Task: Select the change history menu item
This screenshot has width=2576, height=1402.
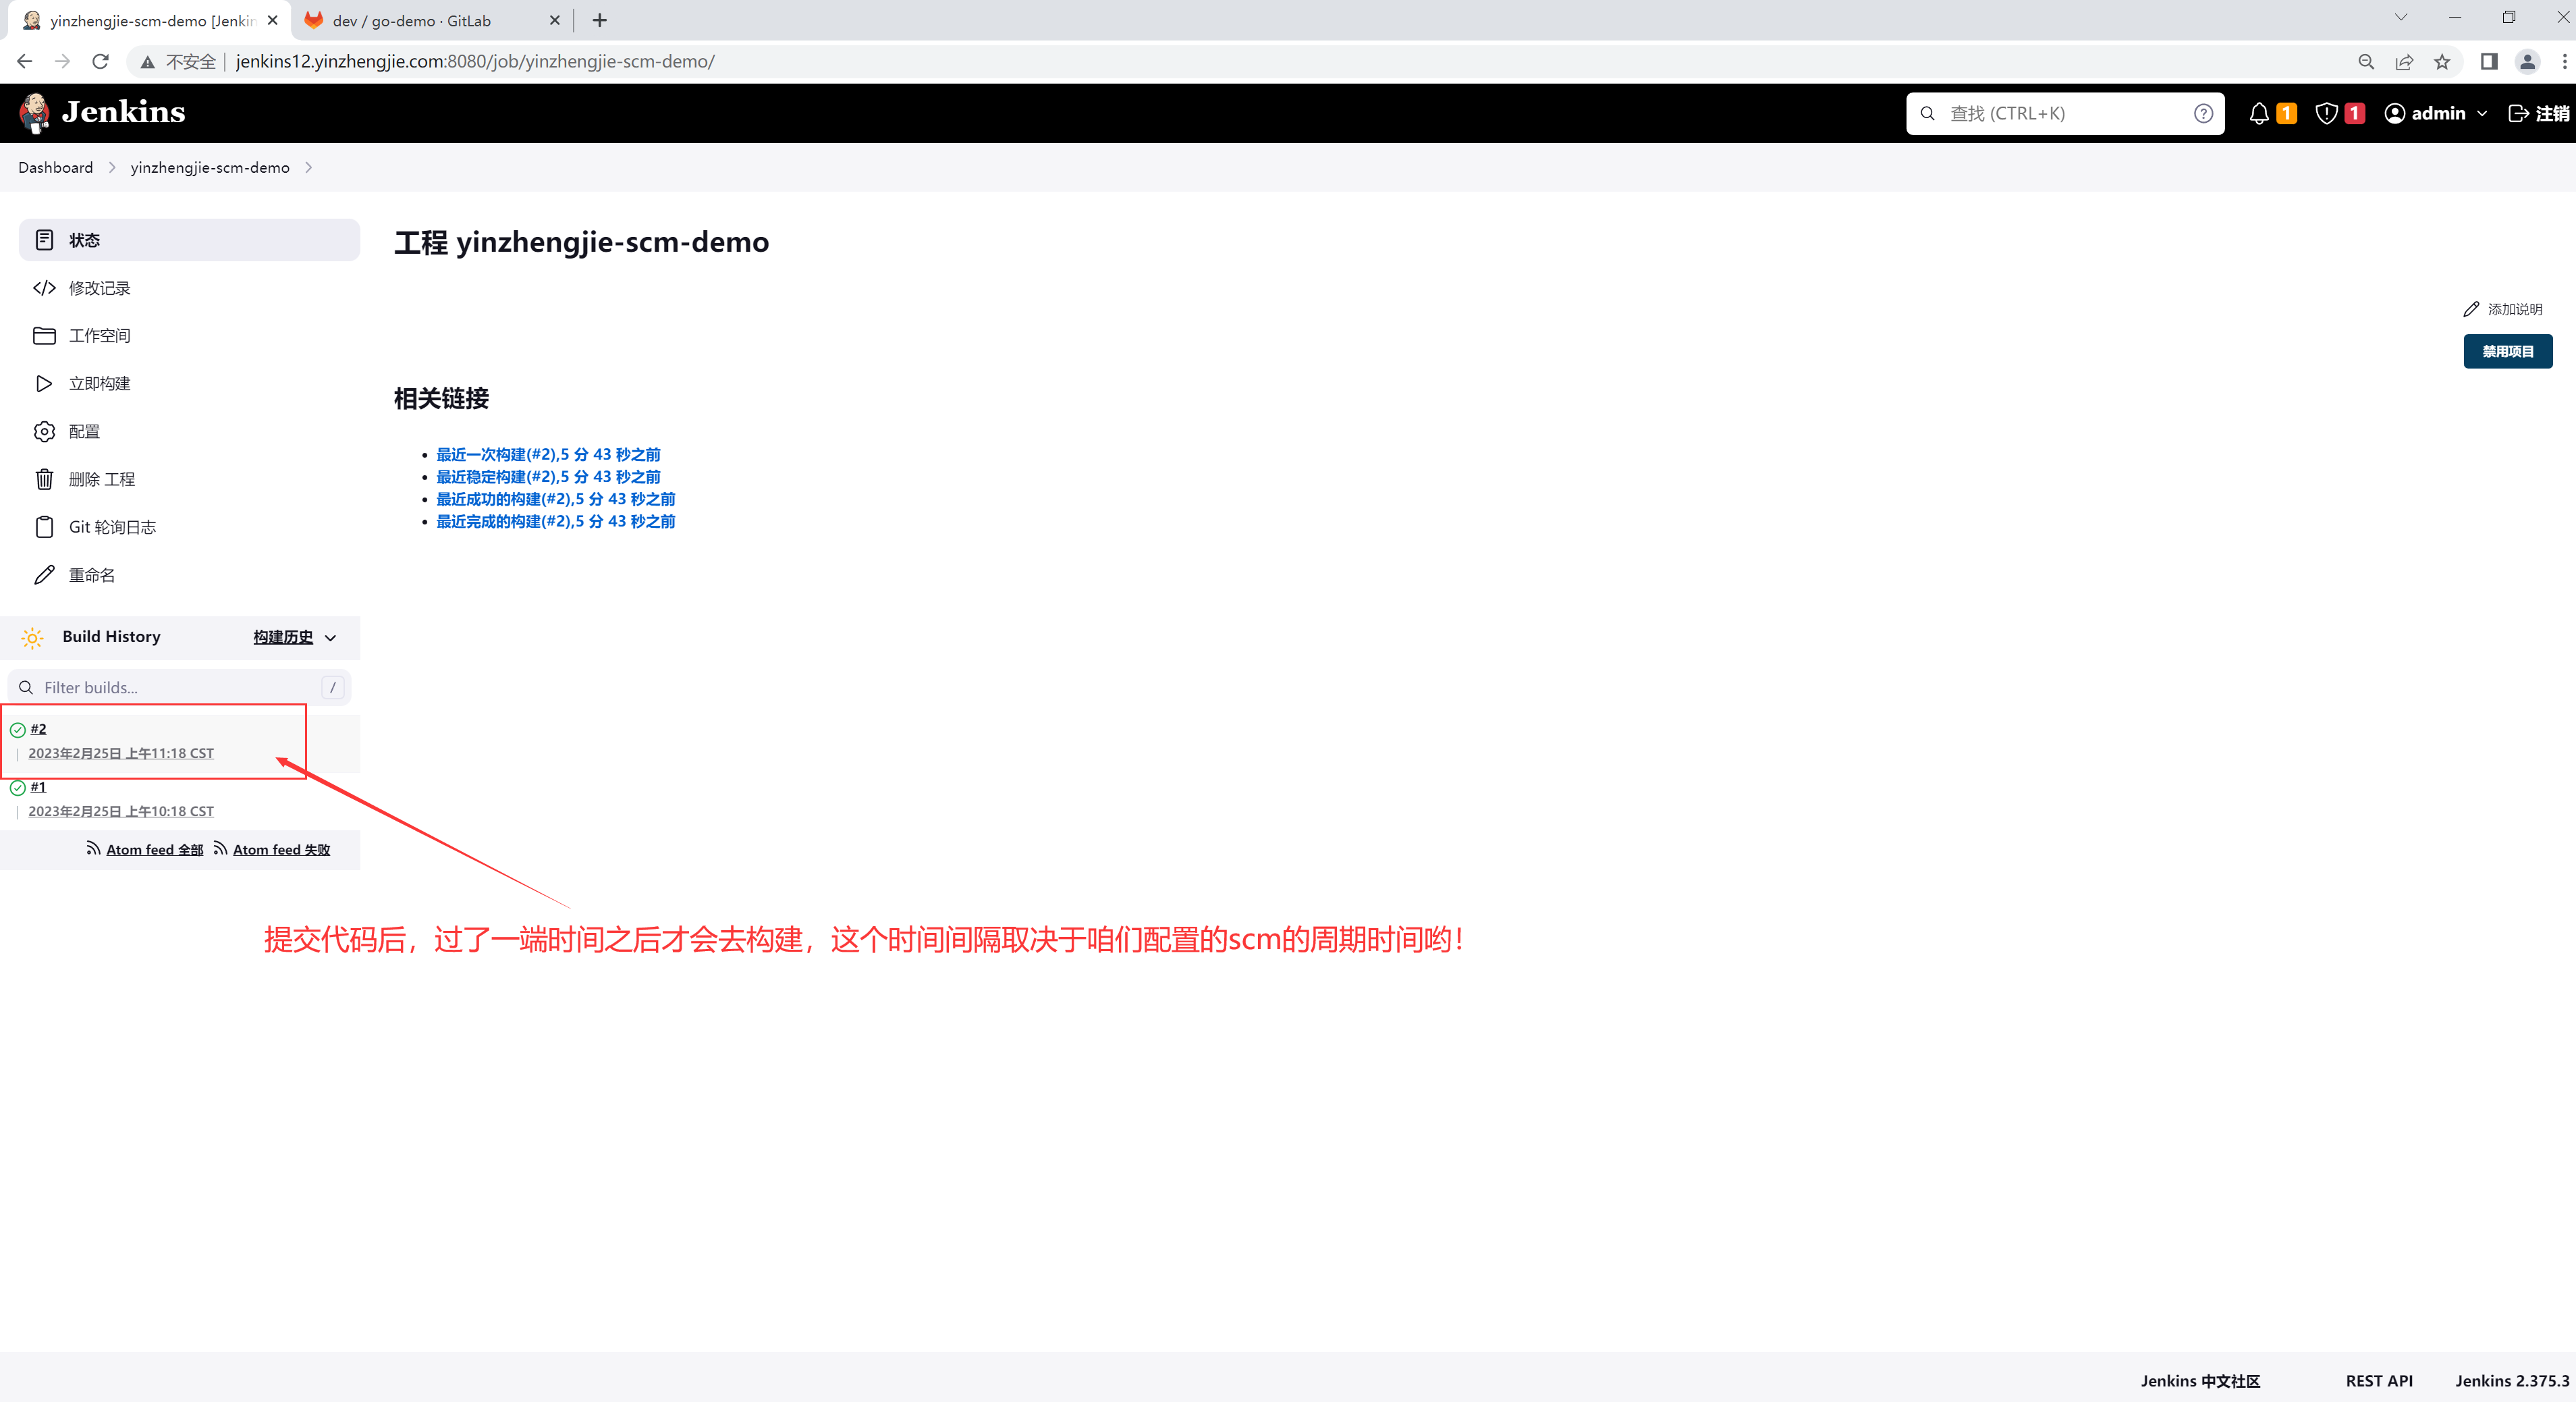Action: 98,288
